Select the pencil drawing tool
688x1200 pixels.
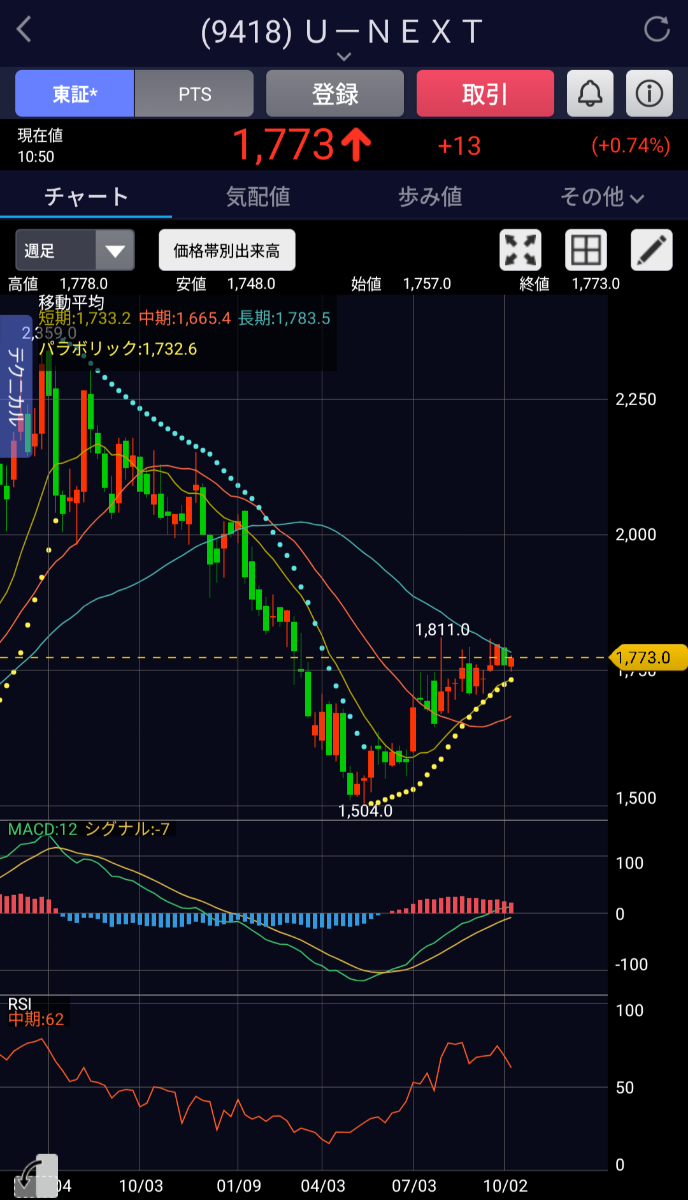(x=652, y=250)
